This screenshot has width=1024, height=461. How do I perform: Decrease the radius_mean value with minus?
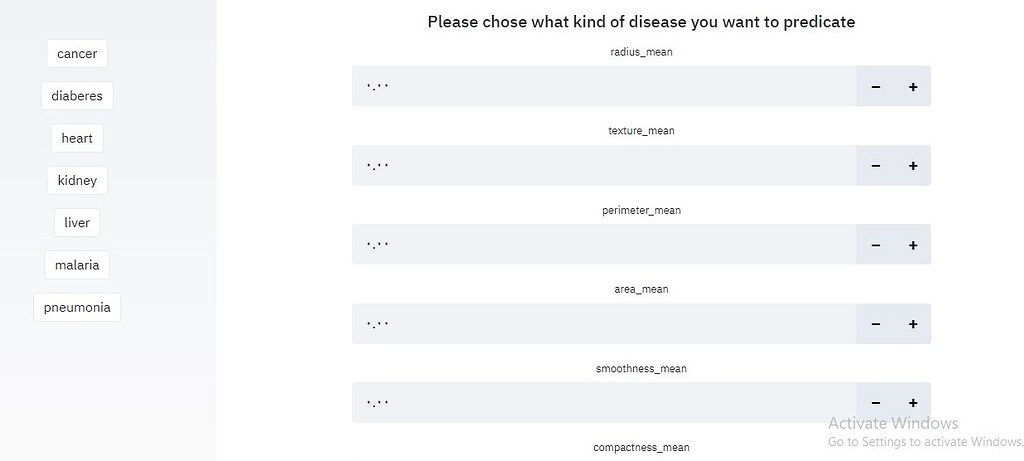pos(875,87)
